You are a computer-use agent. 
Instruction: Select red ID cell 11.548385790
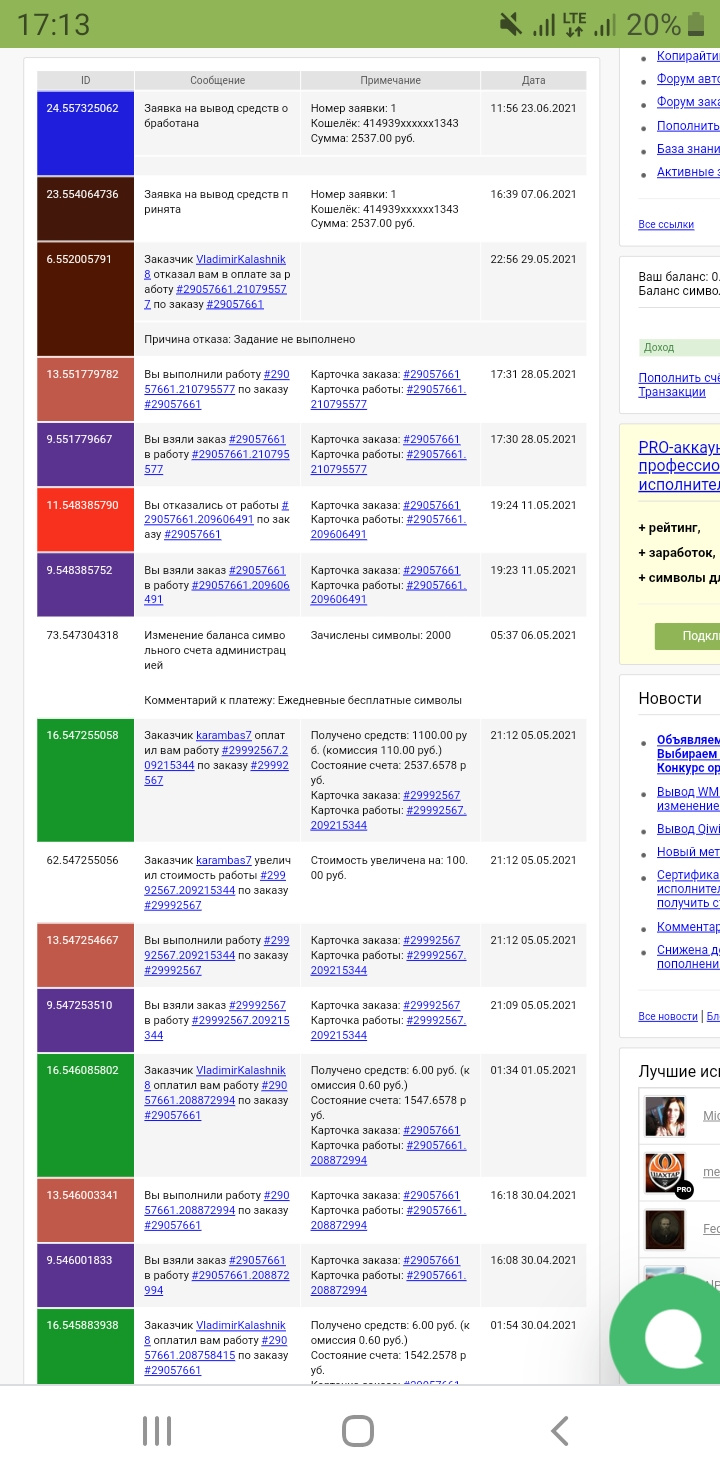(85, 520)
